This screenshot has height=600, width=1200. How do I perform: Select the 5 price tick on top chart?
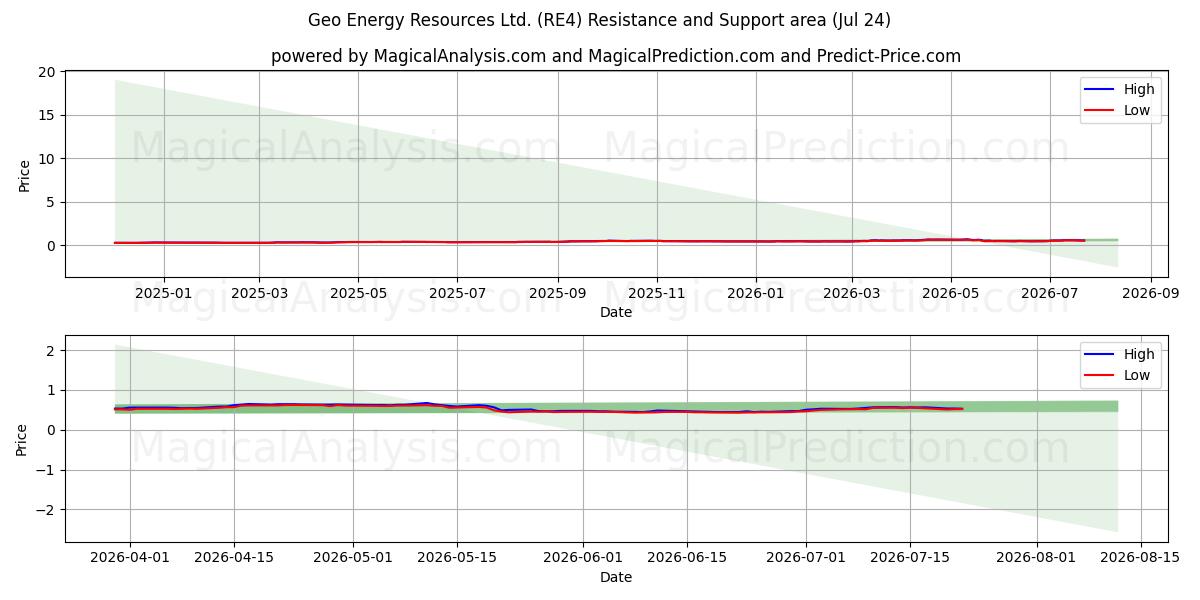[51, 202]
